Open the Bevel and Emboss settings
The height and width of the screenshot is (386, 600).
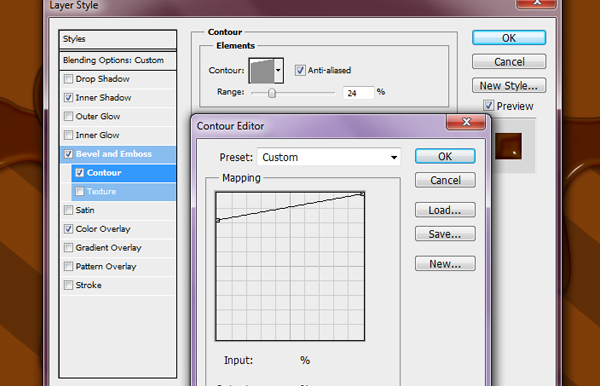tap(113, 154)
